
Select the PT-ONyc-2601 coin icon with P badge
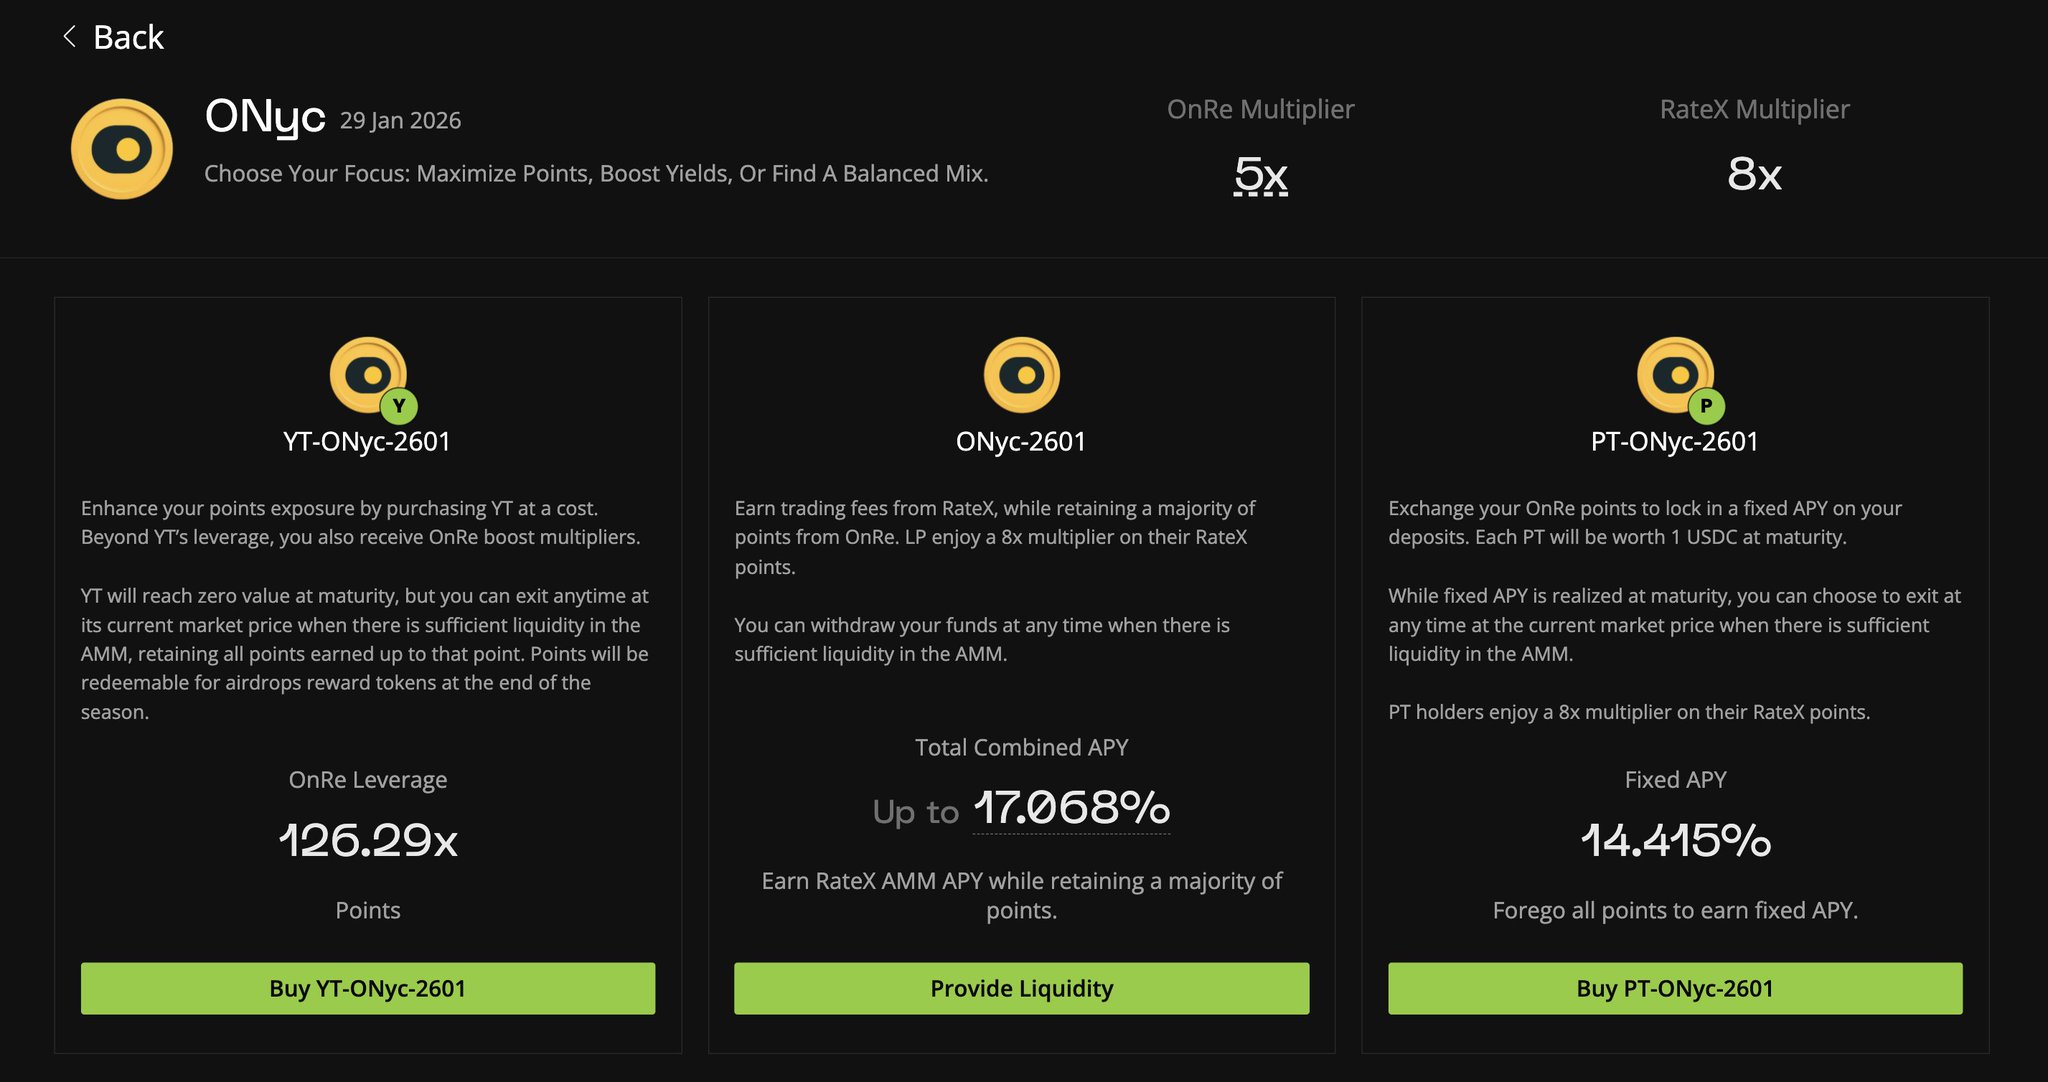click(1673, 375)
